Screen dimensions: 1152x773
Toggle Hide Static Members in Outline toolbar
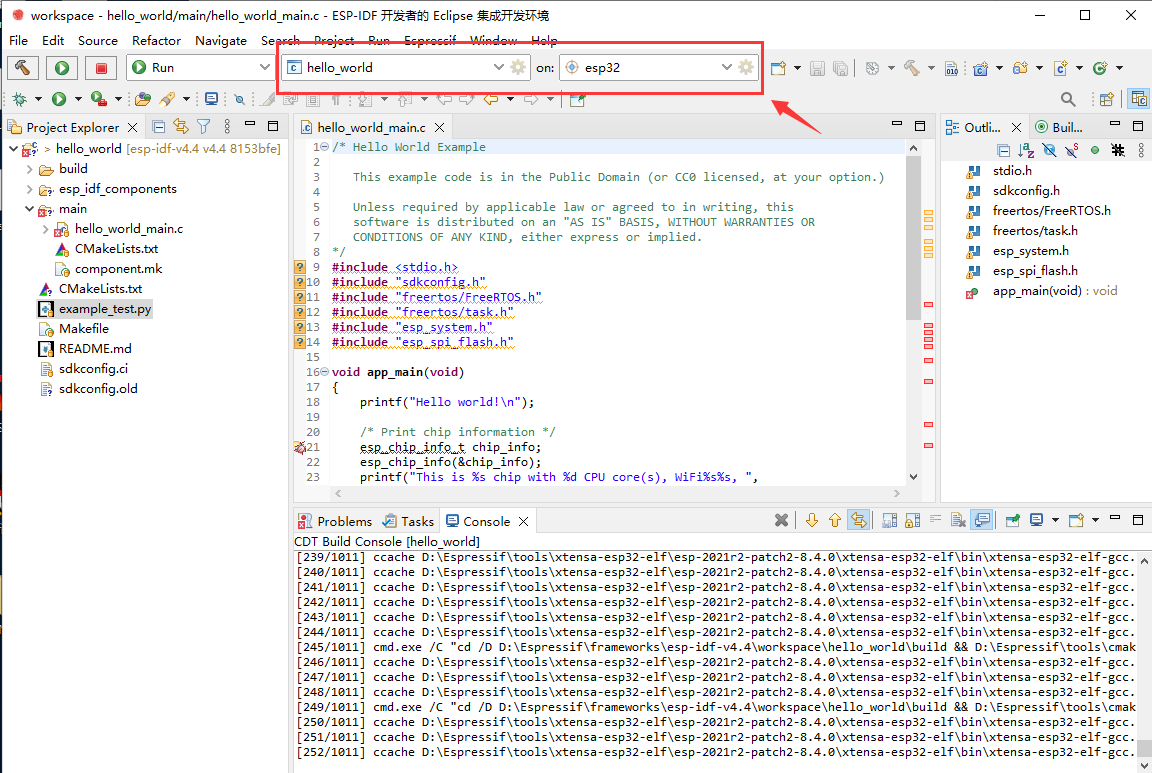[1072, 150]
